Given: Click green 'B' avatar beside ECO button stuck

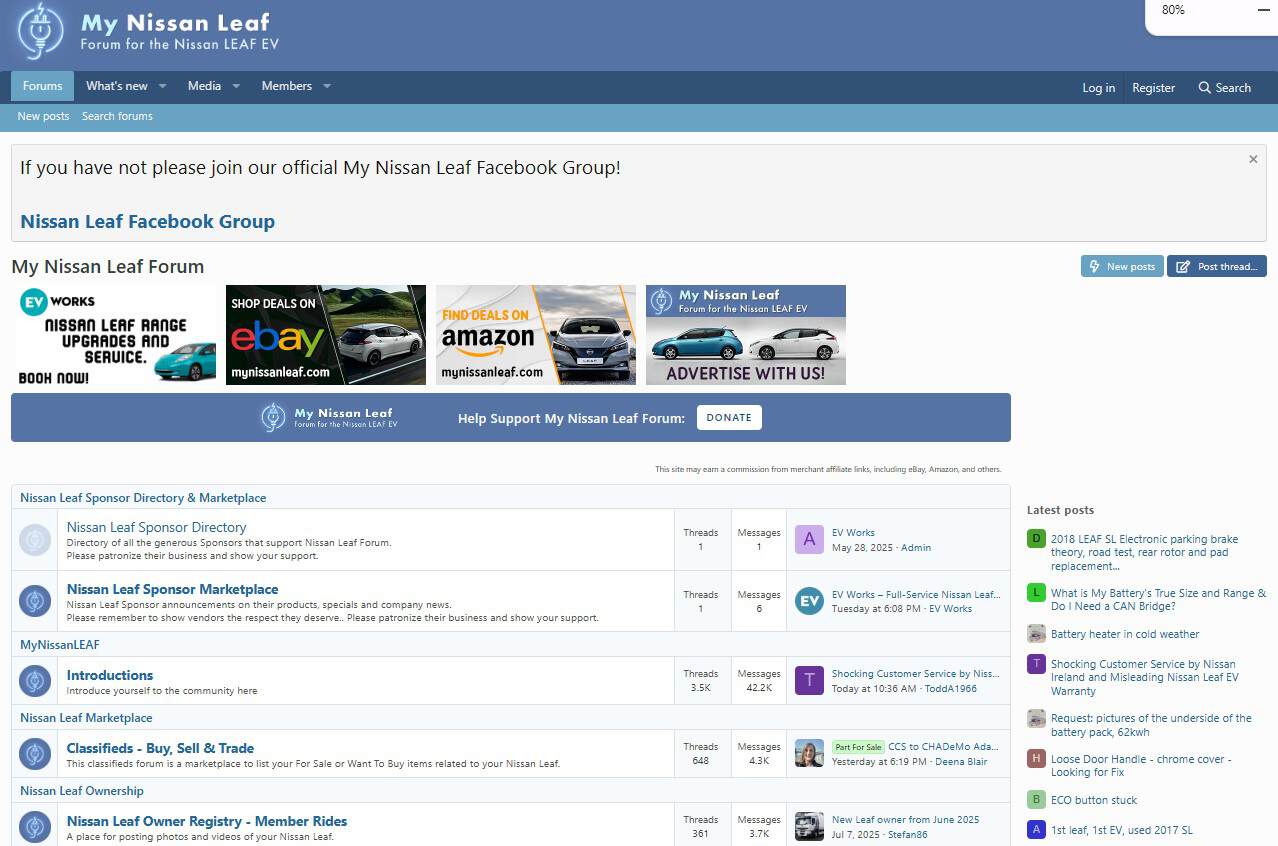Looking at the screenshot, I should (1036, 800).
